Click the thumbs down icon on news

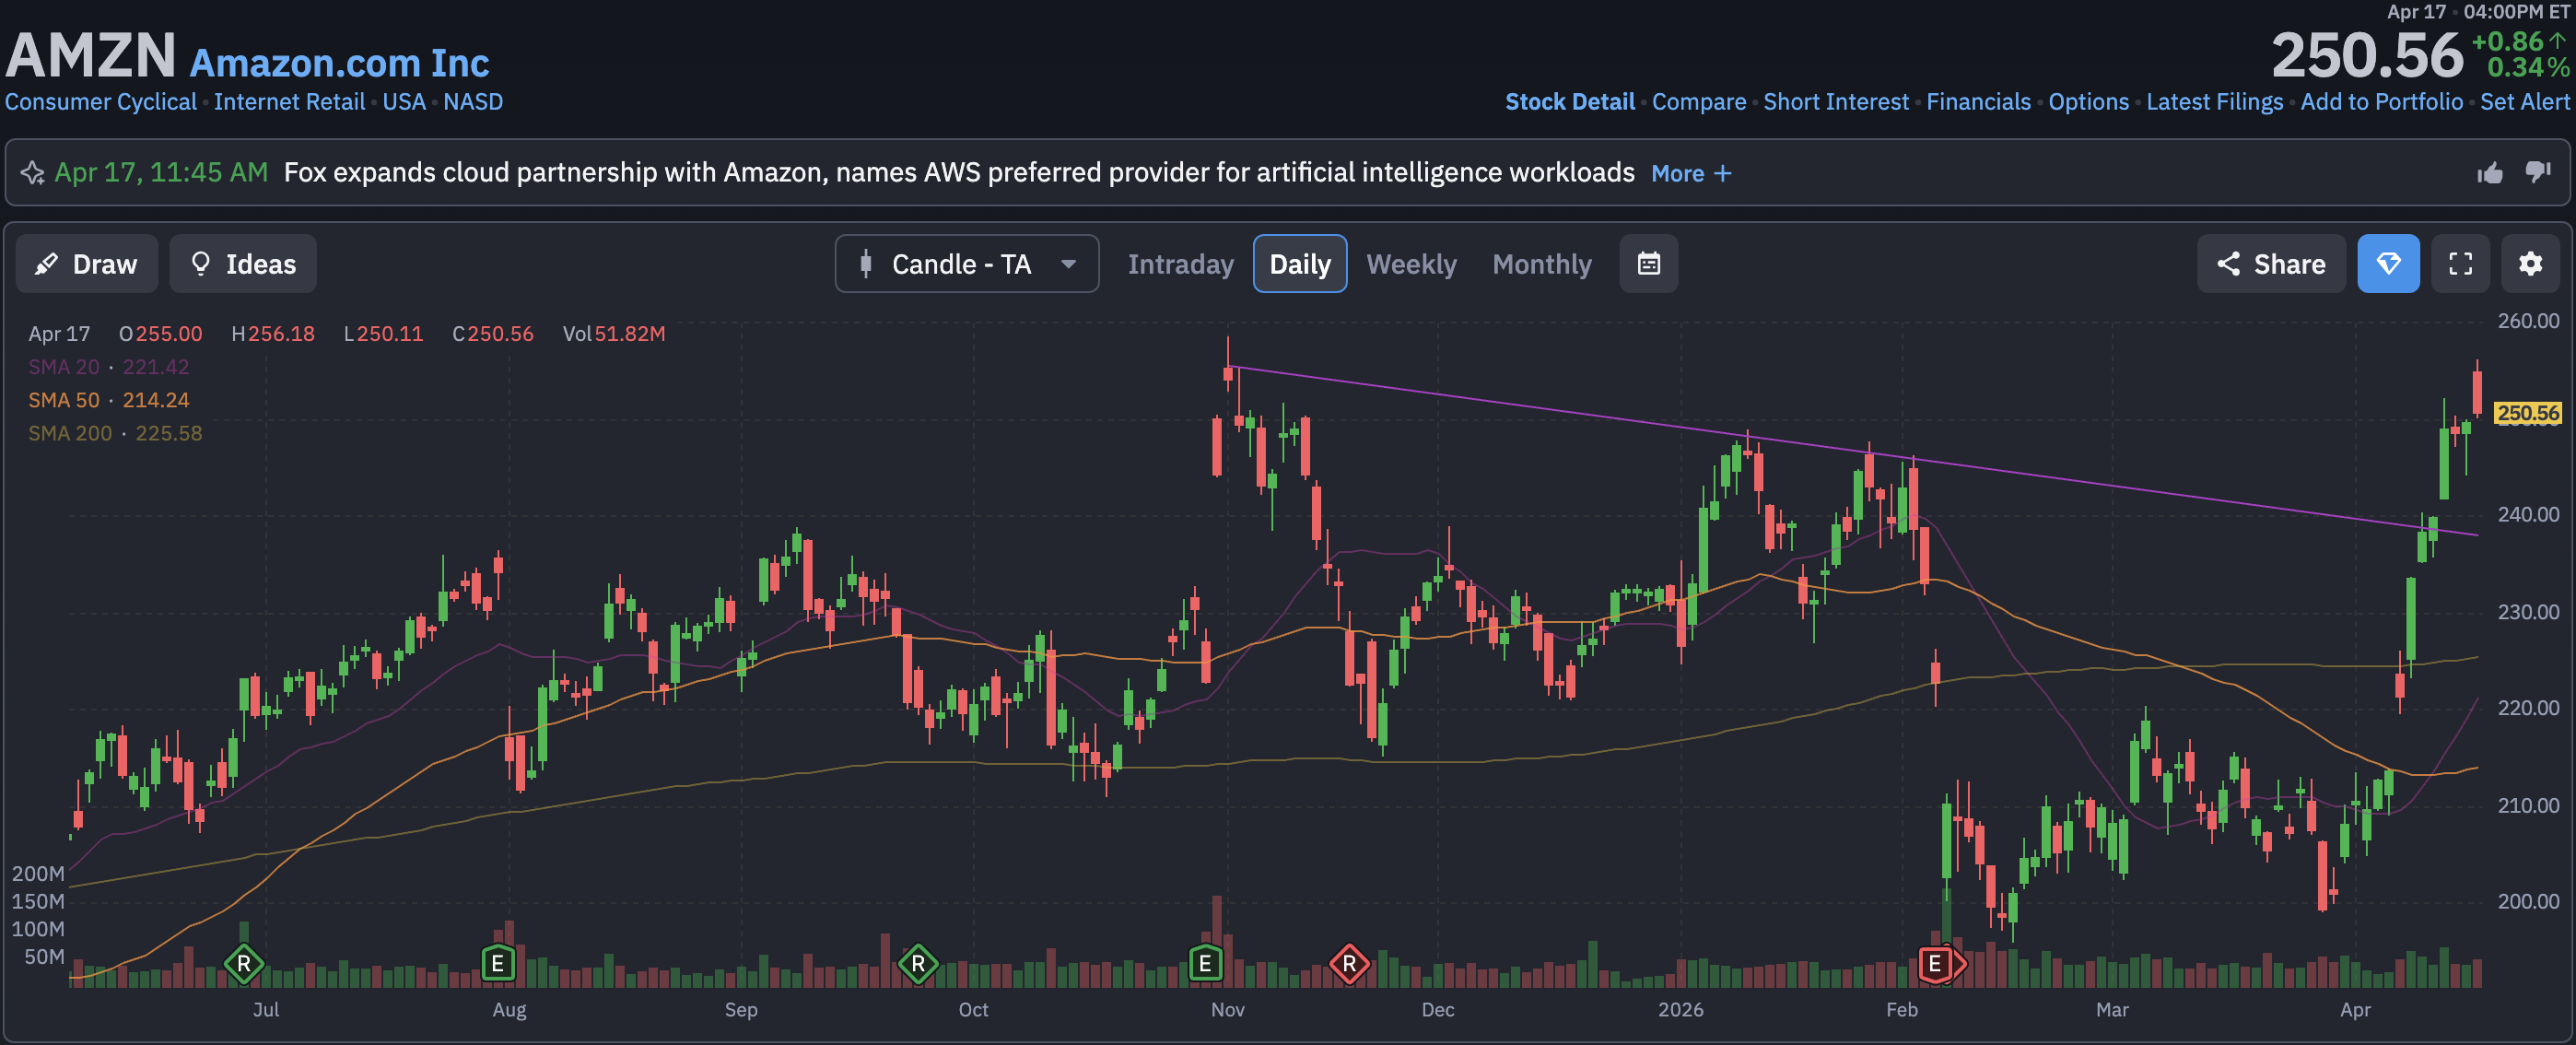pyautogui.click(x=2537, y=173)
